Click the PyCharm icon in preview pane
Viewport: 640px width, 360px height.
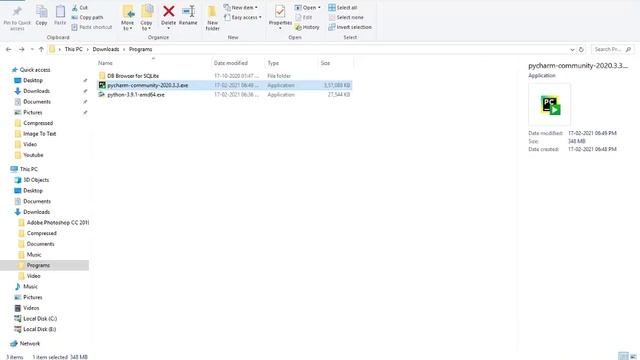pos(550,105)
